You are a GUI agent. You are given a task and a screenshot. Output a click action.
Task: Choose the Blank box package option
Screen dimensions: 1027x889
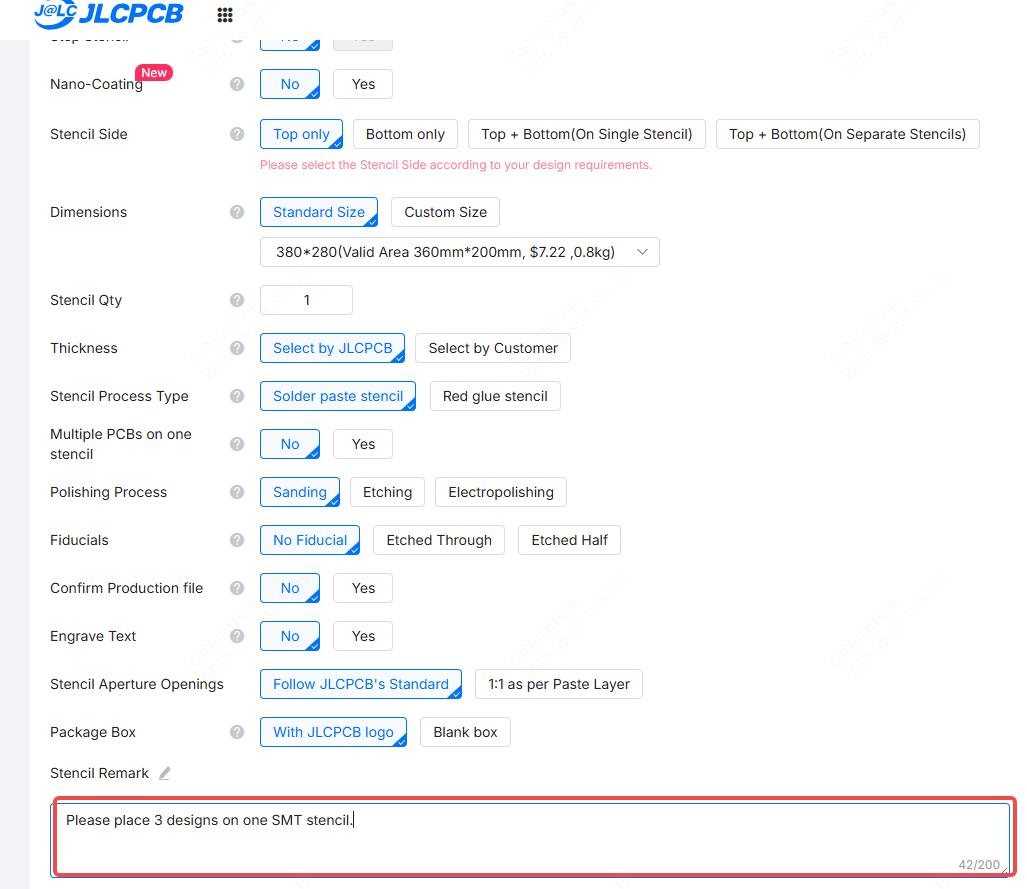point(465,732)
